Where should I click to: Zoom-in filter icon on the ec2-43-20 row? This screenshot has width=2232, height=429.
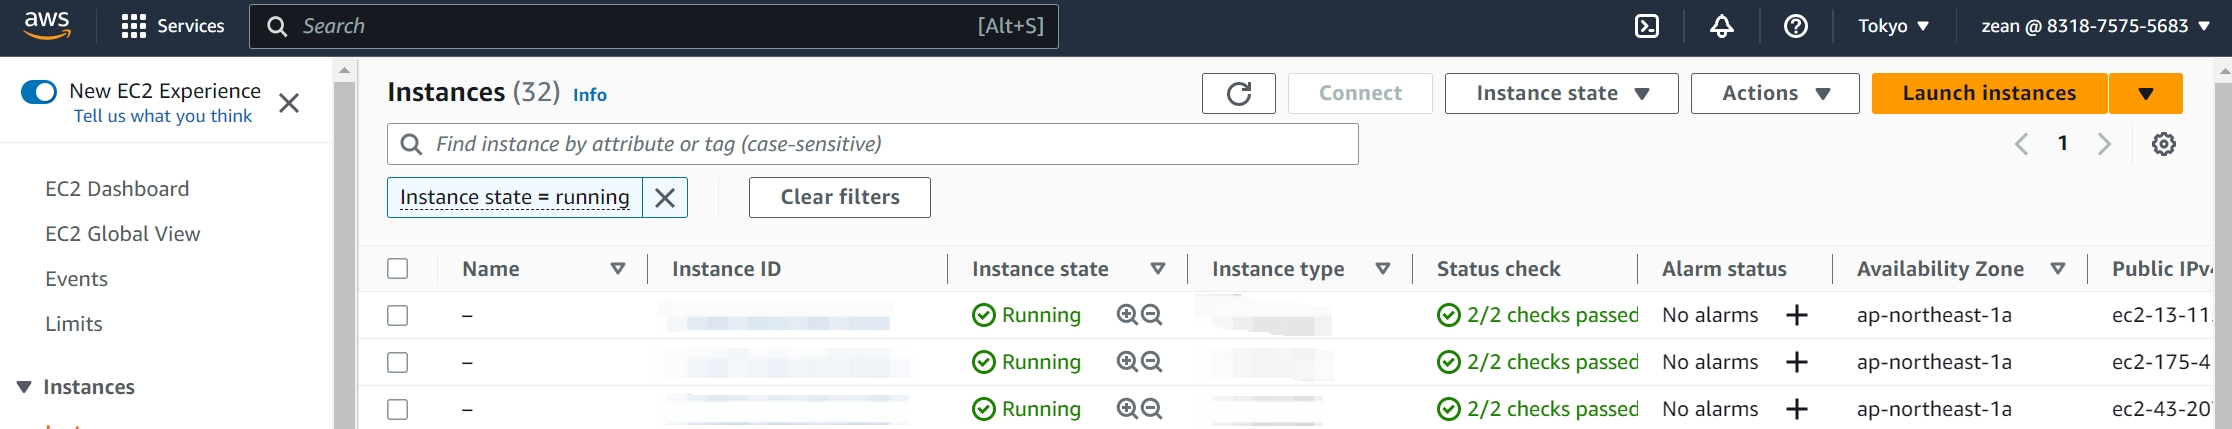click(x=1127, y=409)
